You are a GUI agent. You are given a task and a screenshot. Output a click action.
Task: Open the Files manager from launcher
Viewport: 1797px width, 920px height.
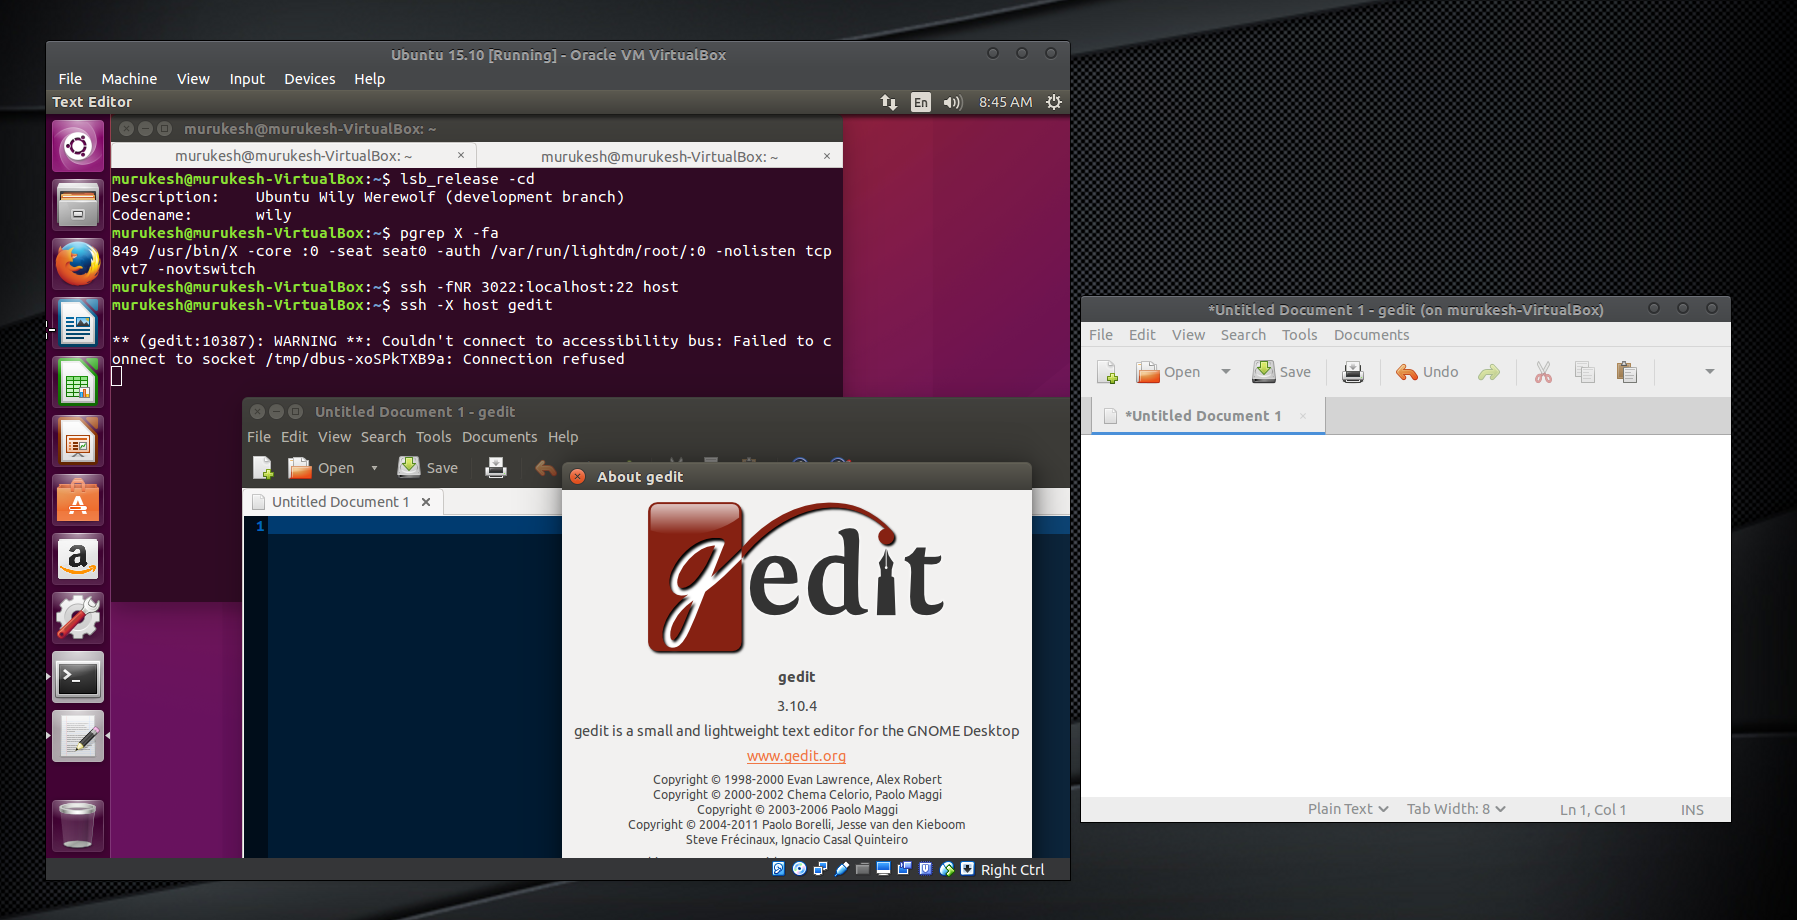tap(78, 205)
